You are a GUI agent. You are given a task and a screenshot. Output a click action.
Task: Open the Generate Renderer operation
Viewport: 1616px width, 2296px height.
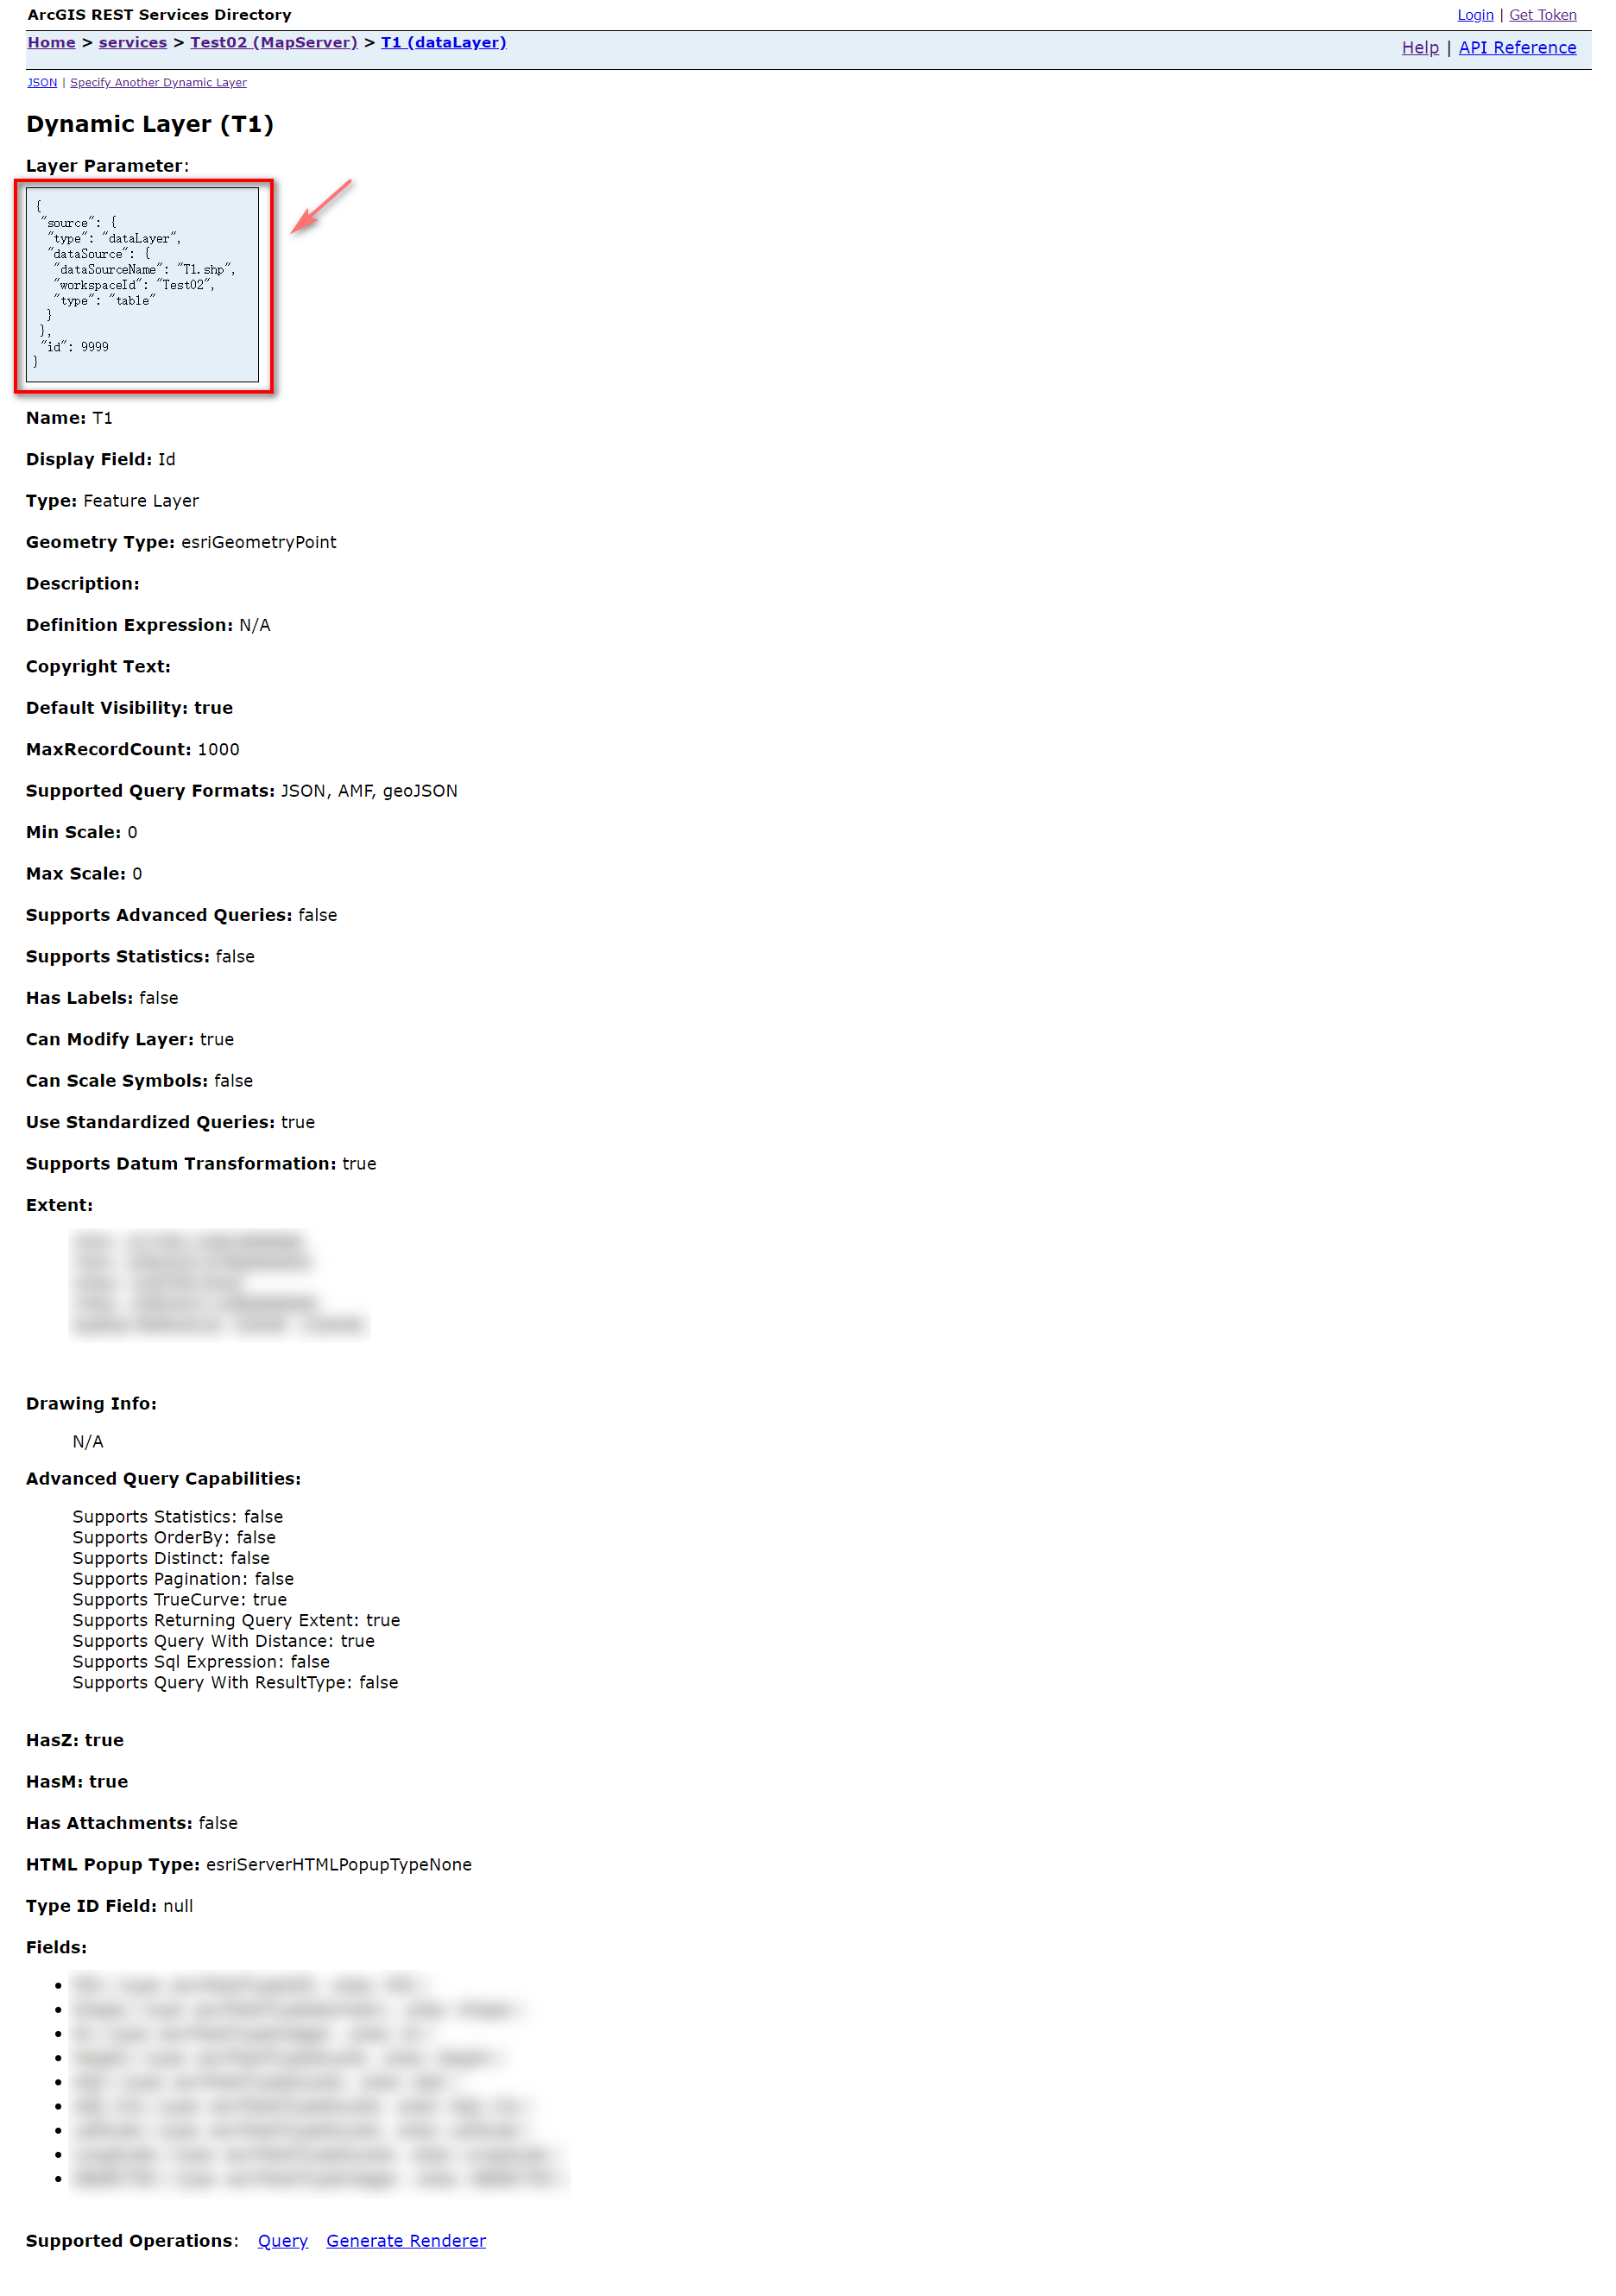(406, 2240)
